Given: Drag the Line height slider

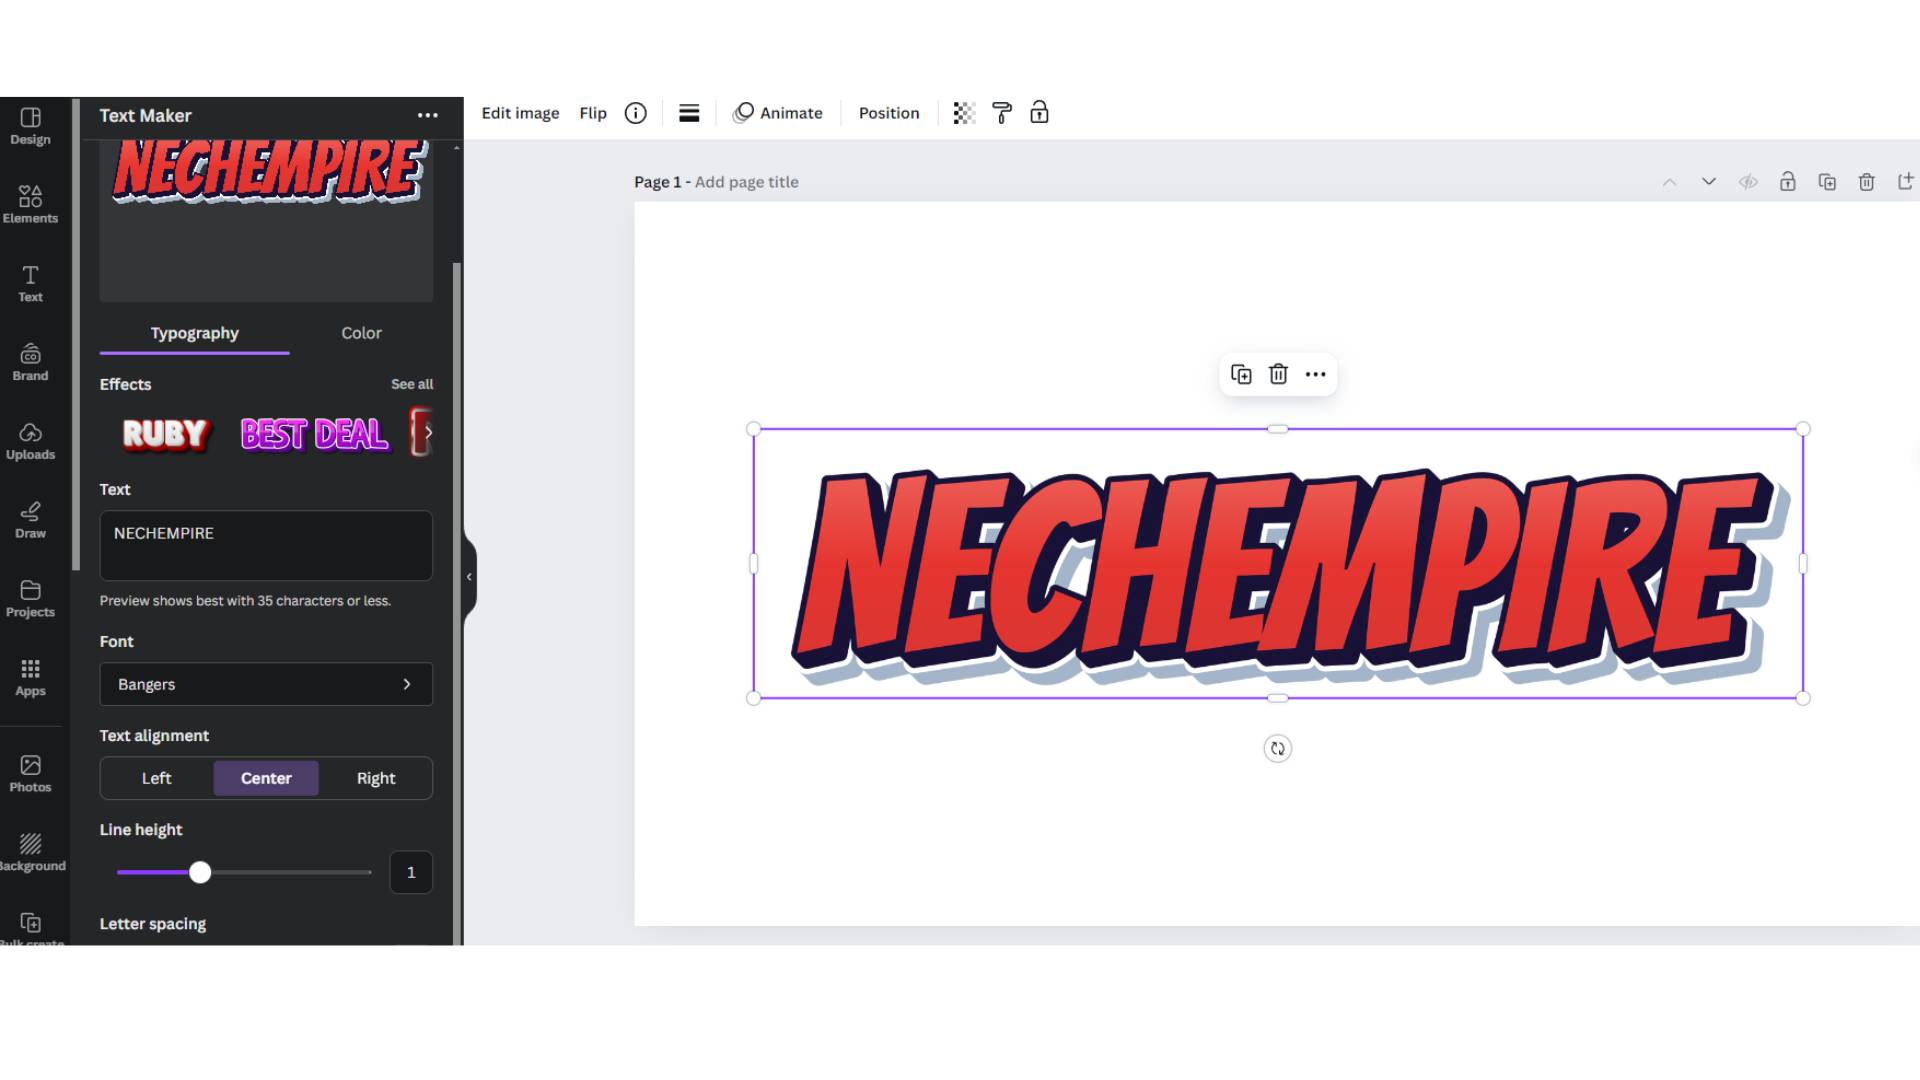Looking at the screenshot, I should pos(199,870).
